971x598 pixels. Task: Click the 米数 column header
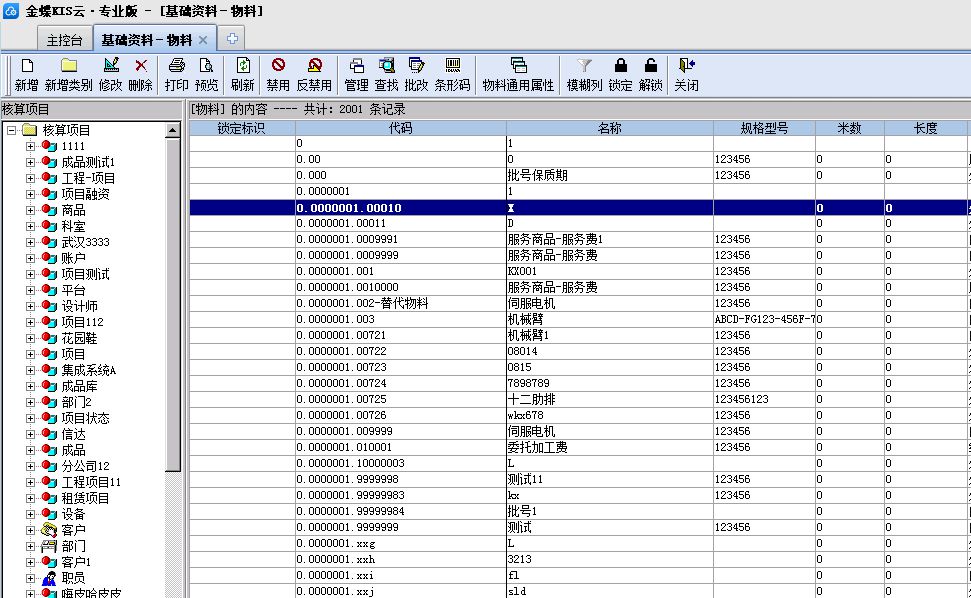850,128
